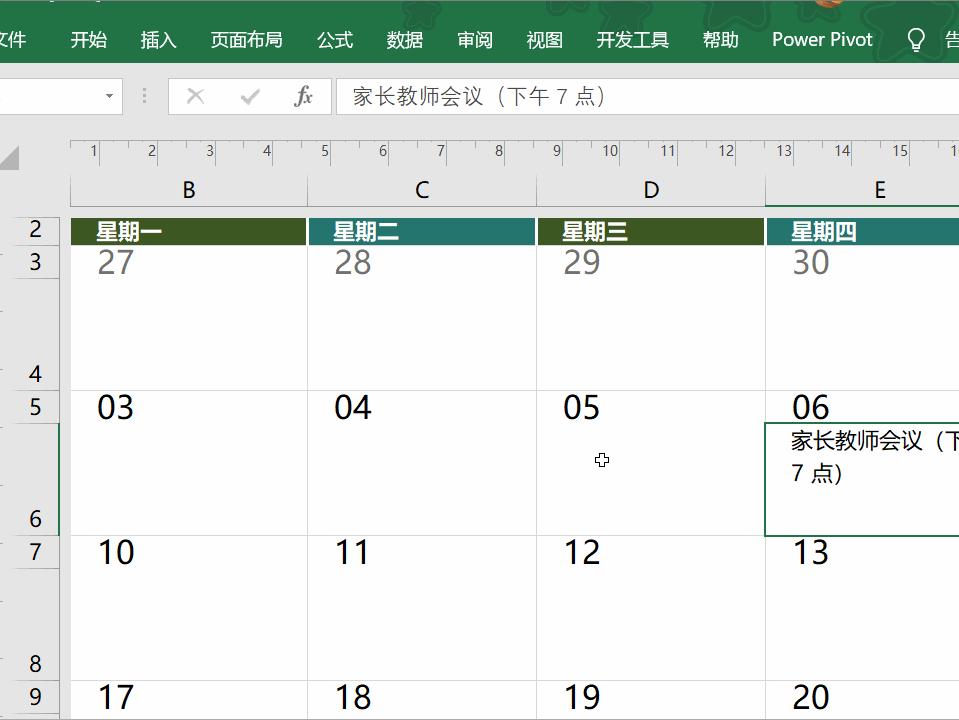This screenshot has width=959, height=720.
Task: Select the 审阅 ribbon tab
Action: click(475, 39)
